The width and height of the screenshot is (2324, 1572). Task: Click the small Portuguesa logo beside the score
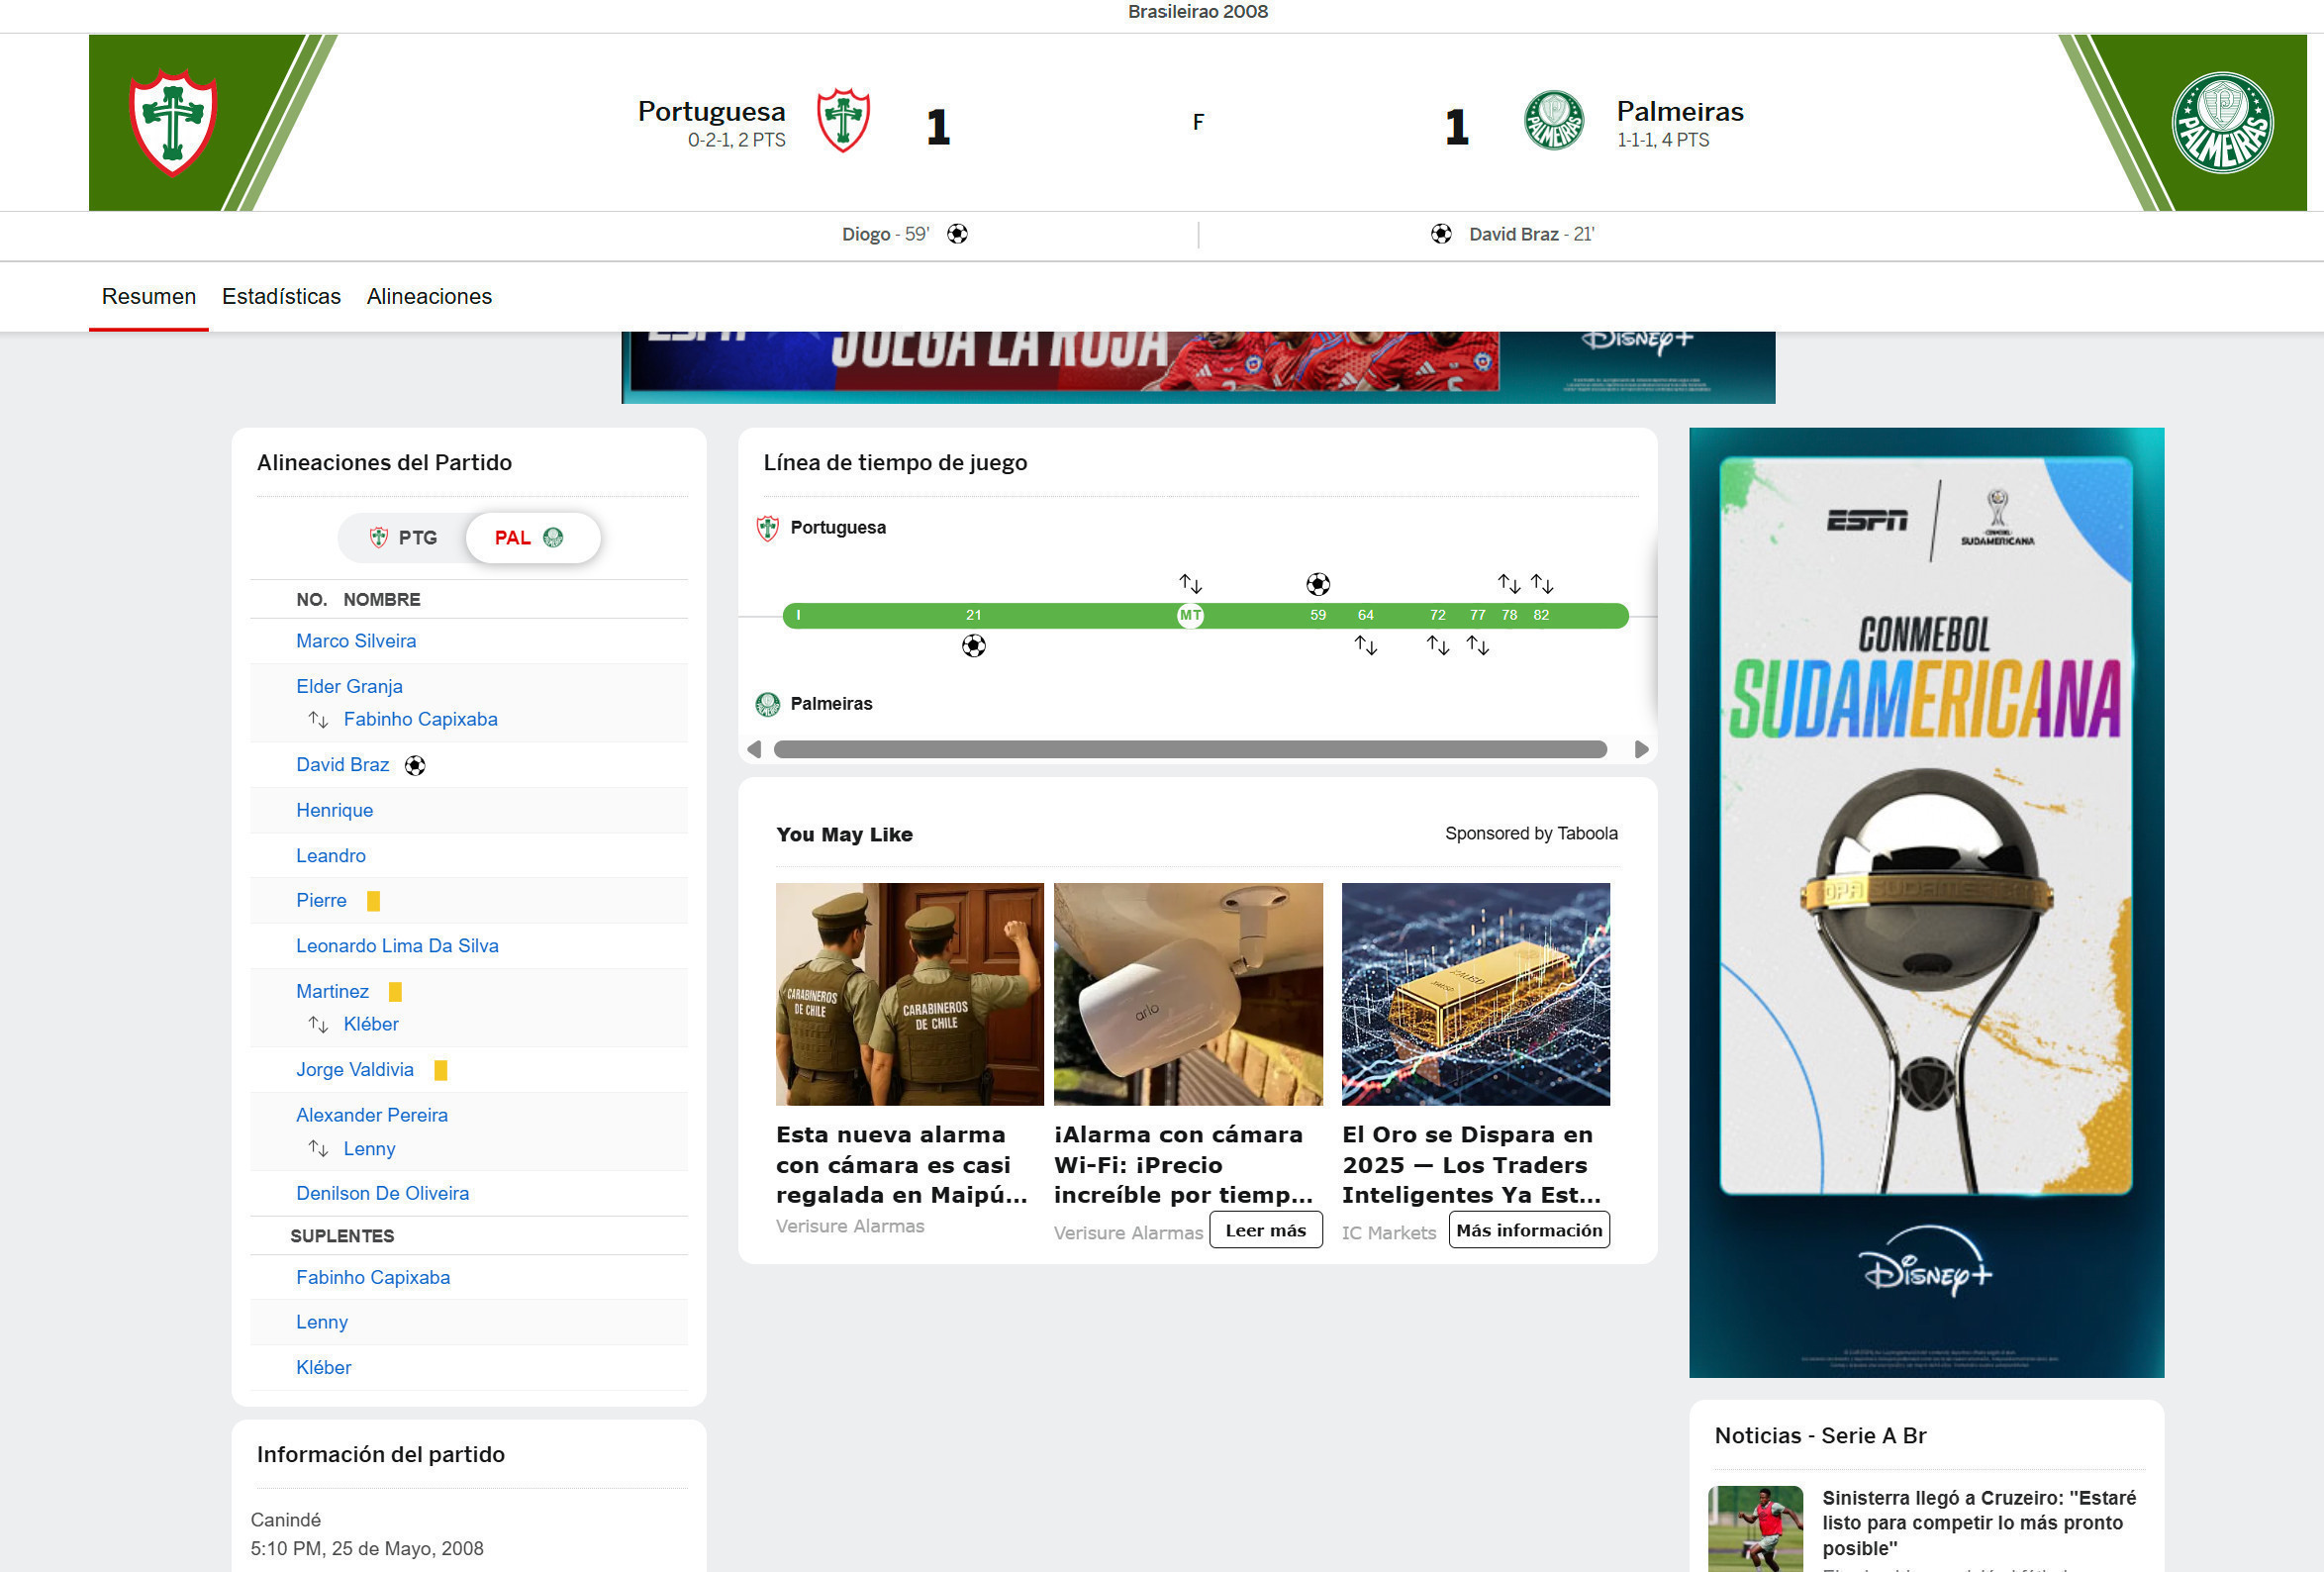(x=843, y=121)
